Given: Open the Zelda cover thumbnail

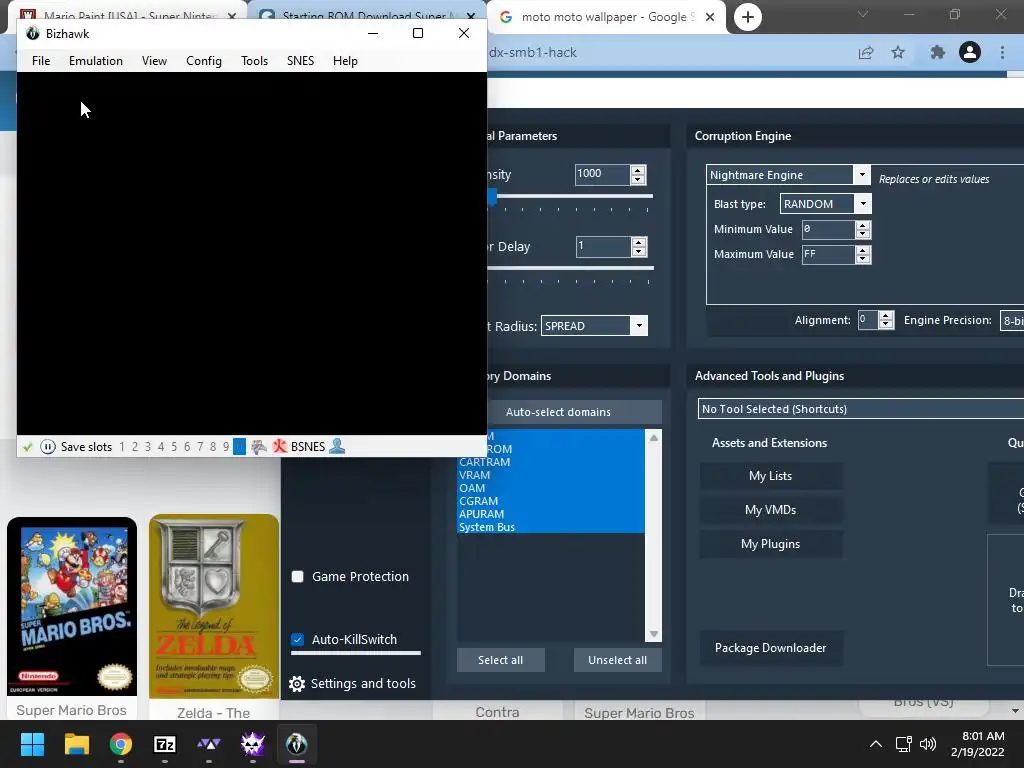Looking at the screenshot, I should pyautogui.click(x=214, y=606).
